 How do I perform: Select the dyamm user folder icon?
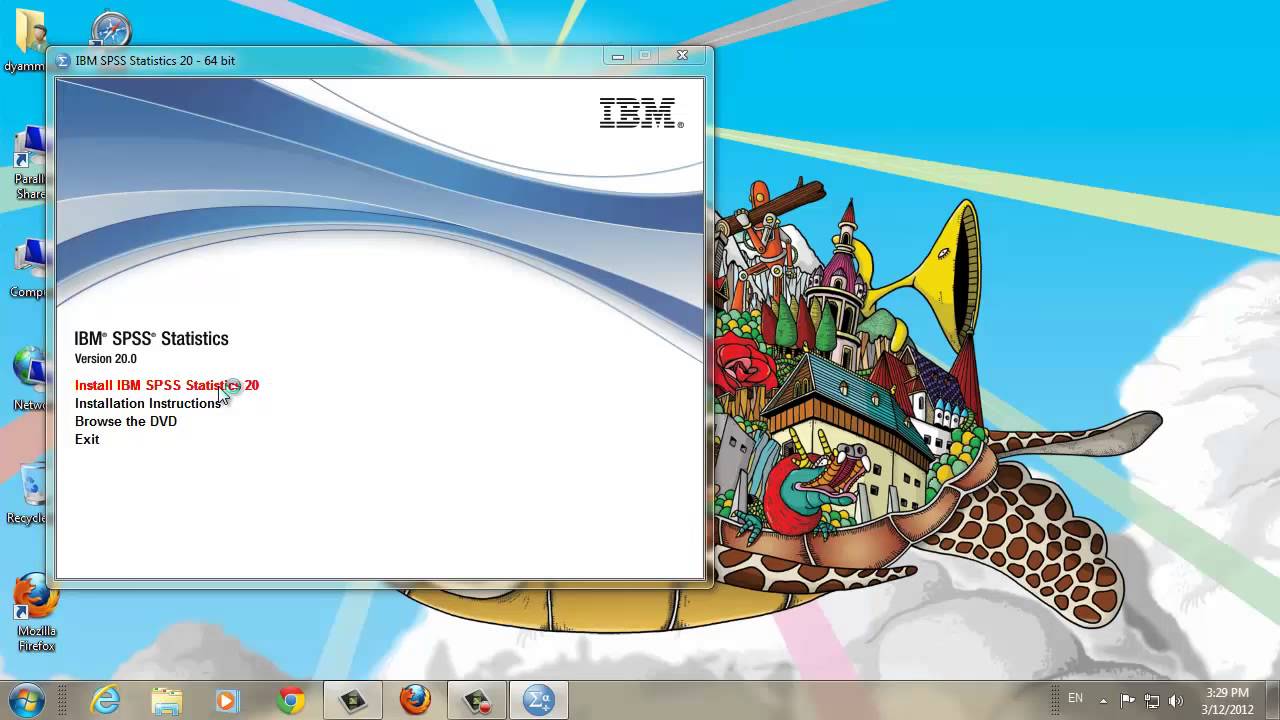tap(28, 40)
